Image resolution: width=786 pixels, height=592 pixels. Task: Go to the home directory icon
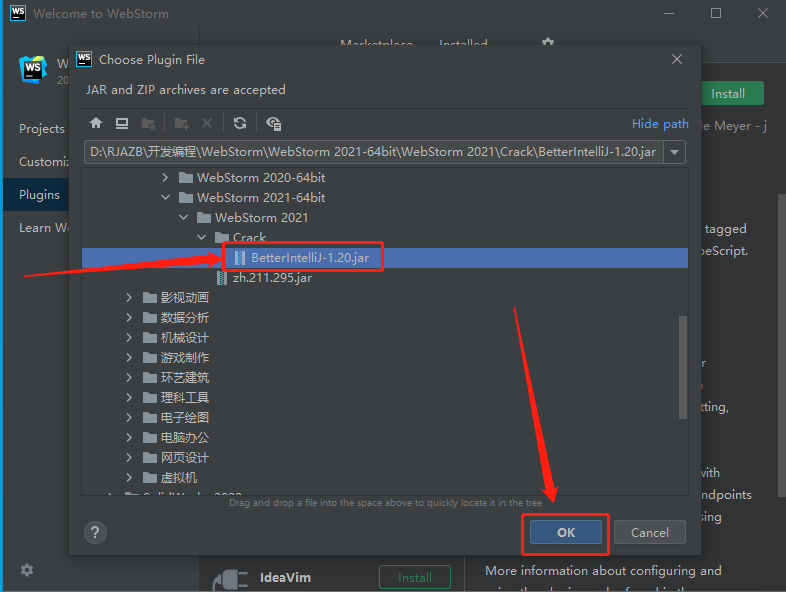[x=96, y=123]
